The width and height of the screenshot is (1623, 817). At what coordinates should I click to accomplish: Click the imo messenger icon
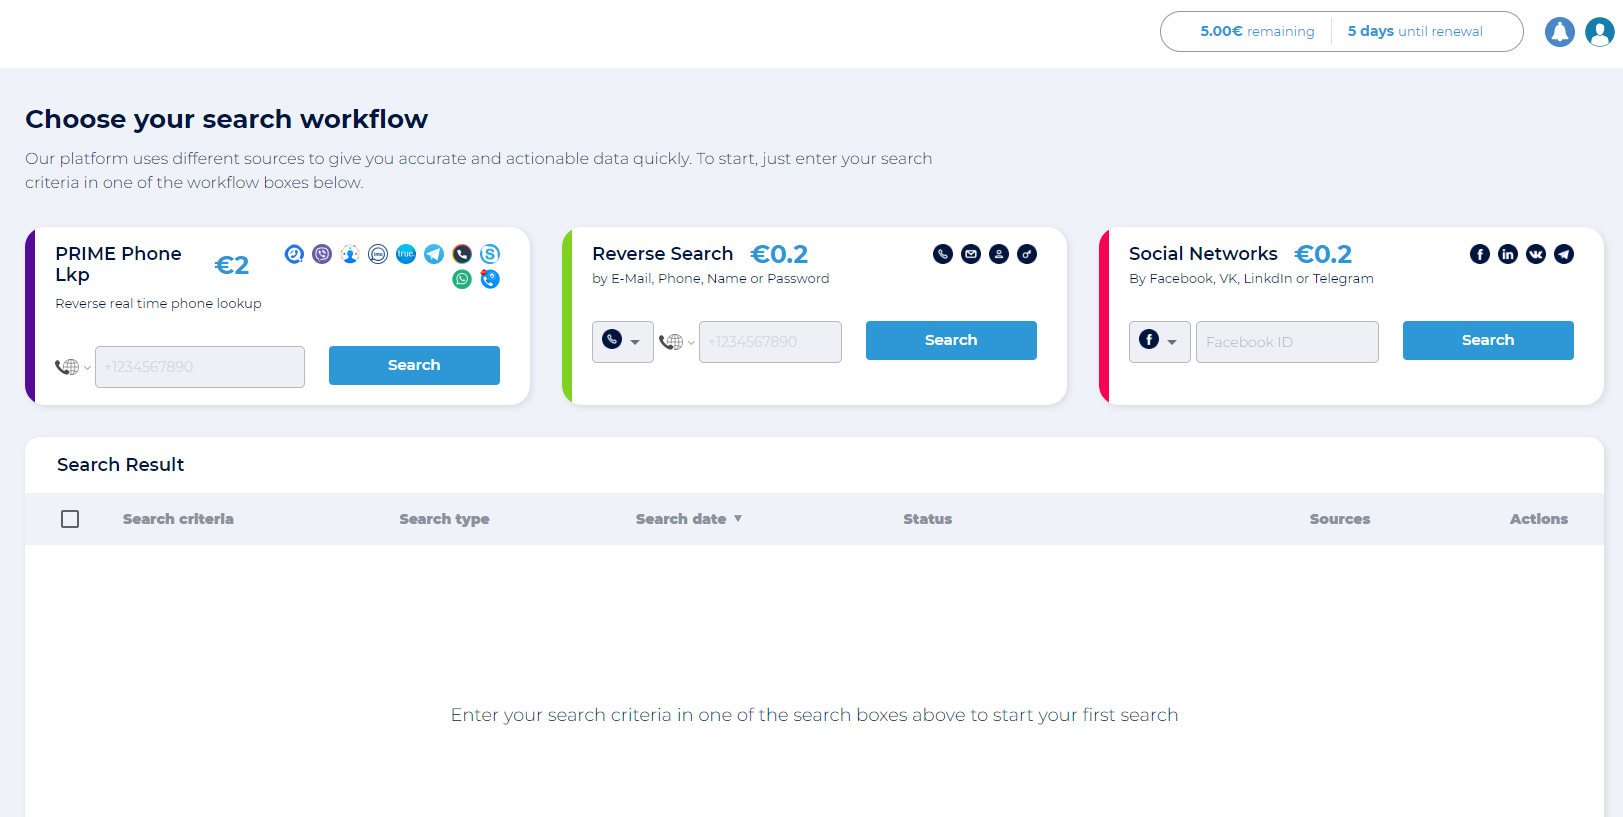coord(378,254)
